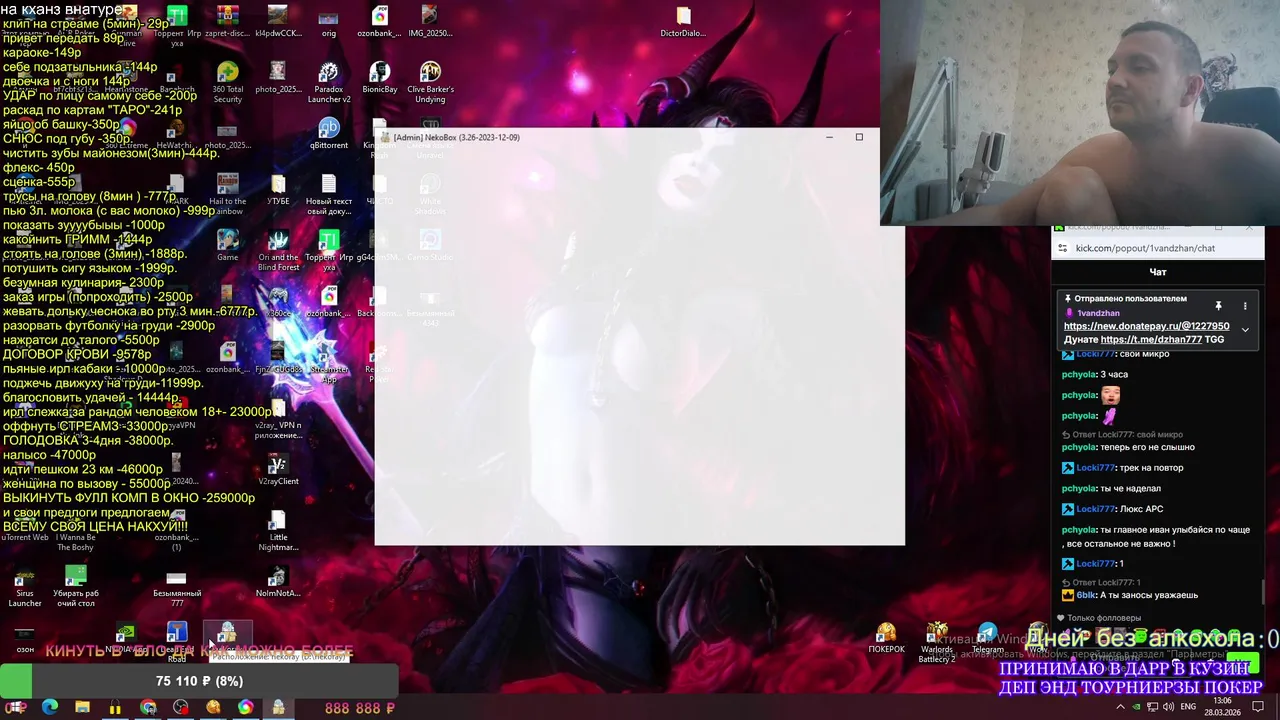
Task: Open the IMG_20250 image file
Action: pos(430,22)
